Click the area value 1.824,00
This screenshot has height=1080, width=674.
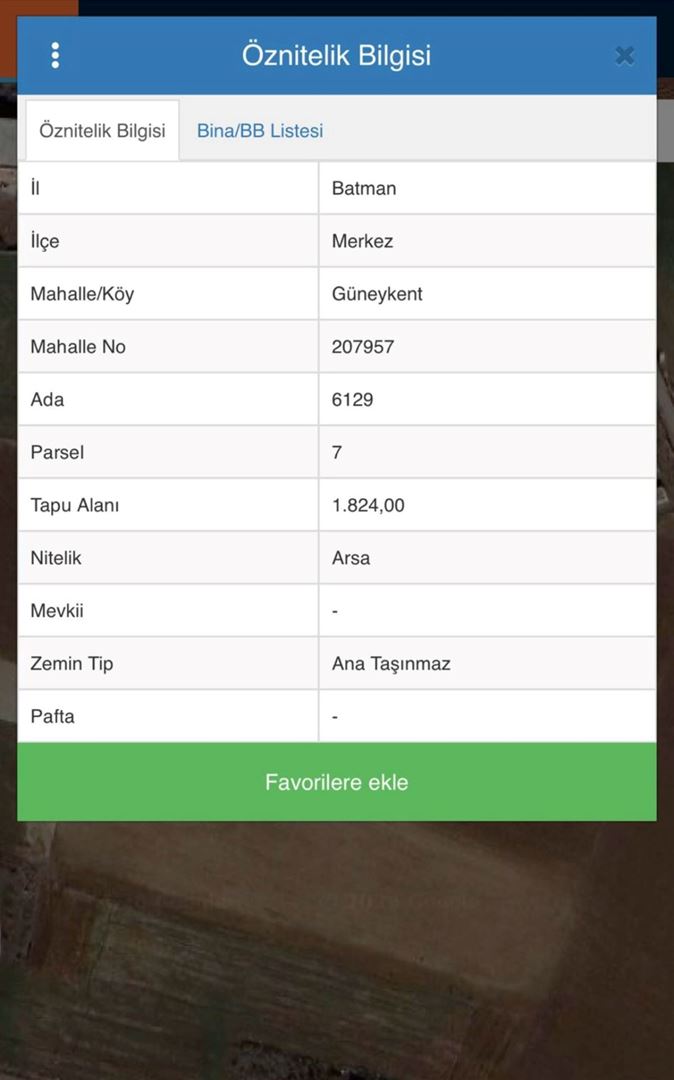368,506
